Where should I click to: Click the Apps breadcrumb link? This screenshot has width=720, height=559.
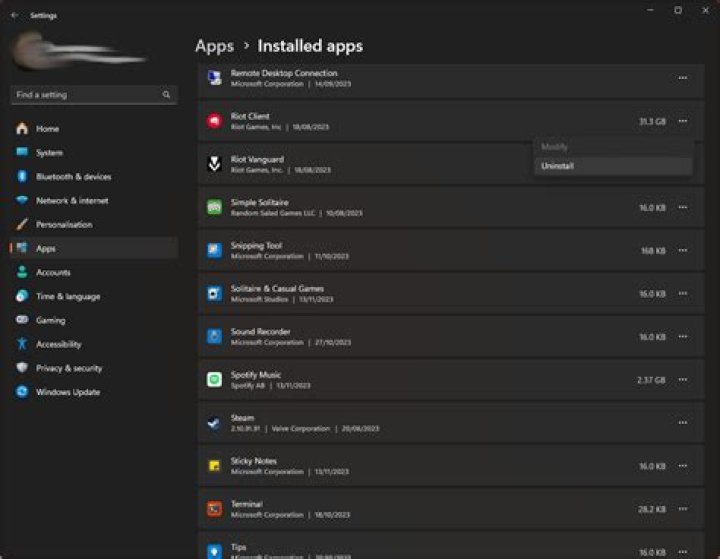coord(214,46)
